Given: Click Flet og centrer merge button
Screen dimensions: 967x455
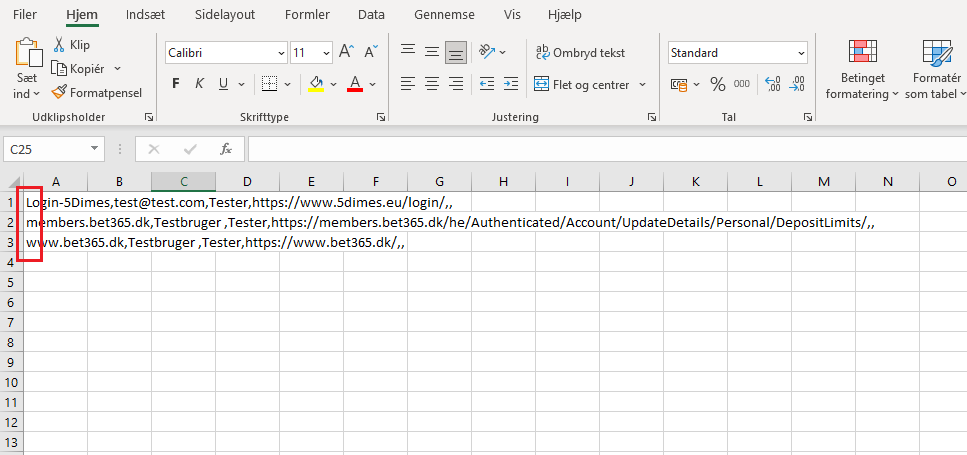Looking at the screenshot, I should click(582, 84).
